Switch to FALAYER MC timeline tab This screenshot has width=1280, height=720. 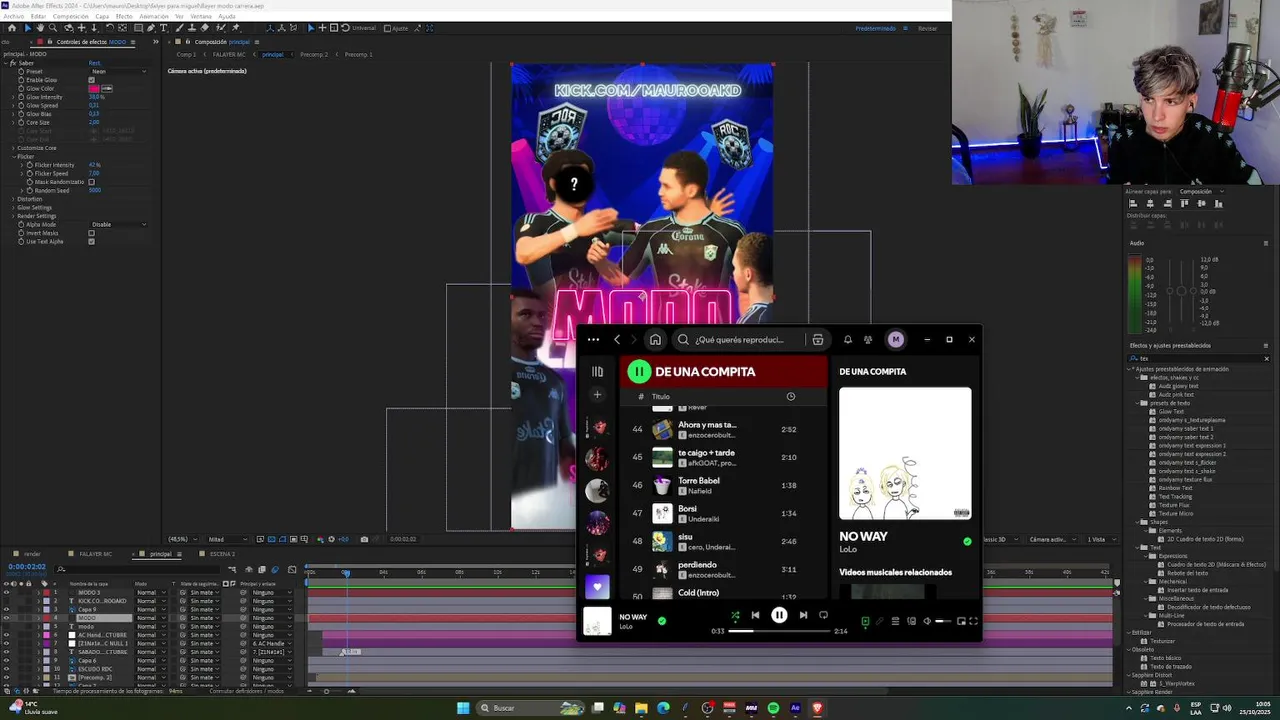[x=95, y=554]
